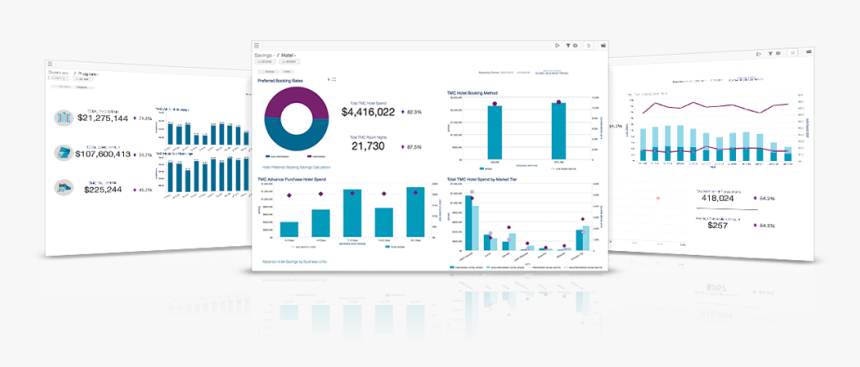
Task: Click the Offline bar in Booking Method chart
Action: tap(558, 131)
